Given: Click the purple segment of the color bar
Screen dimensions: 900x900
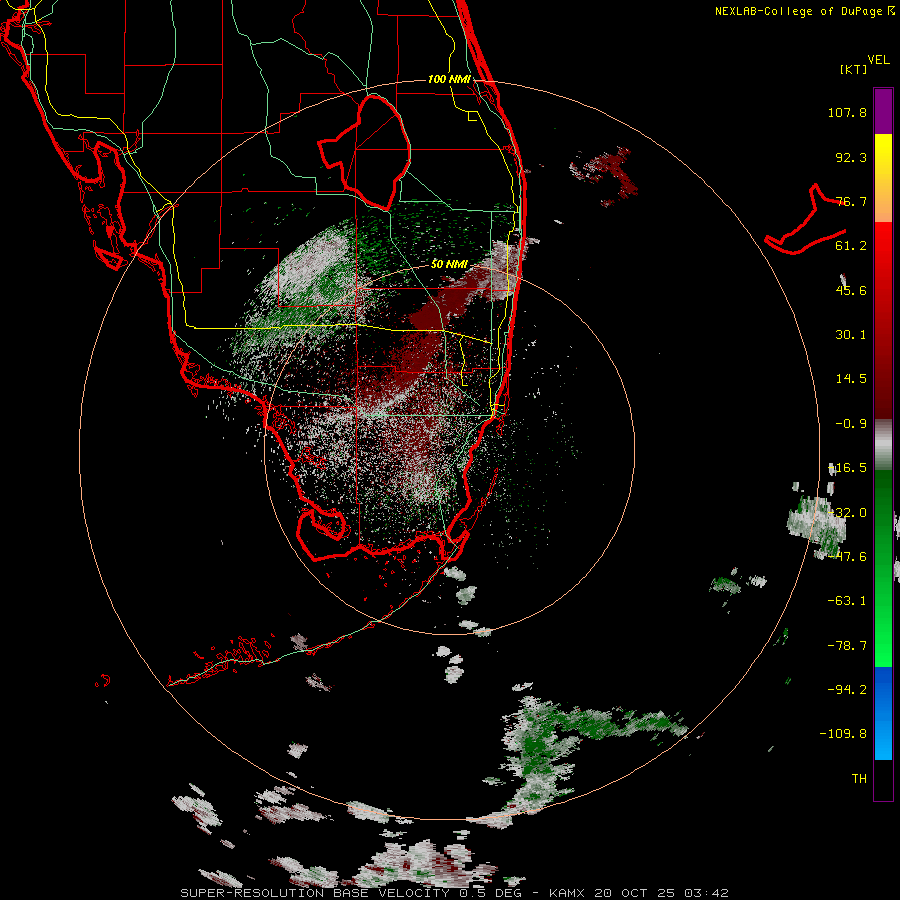Looking at the screenshot, I should point(883,112).
